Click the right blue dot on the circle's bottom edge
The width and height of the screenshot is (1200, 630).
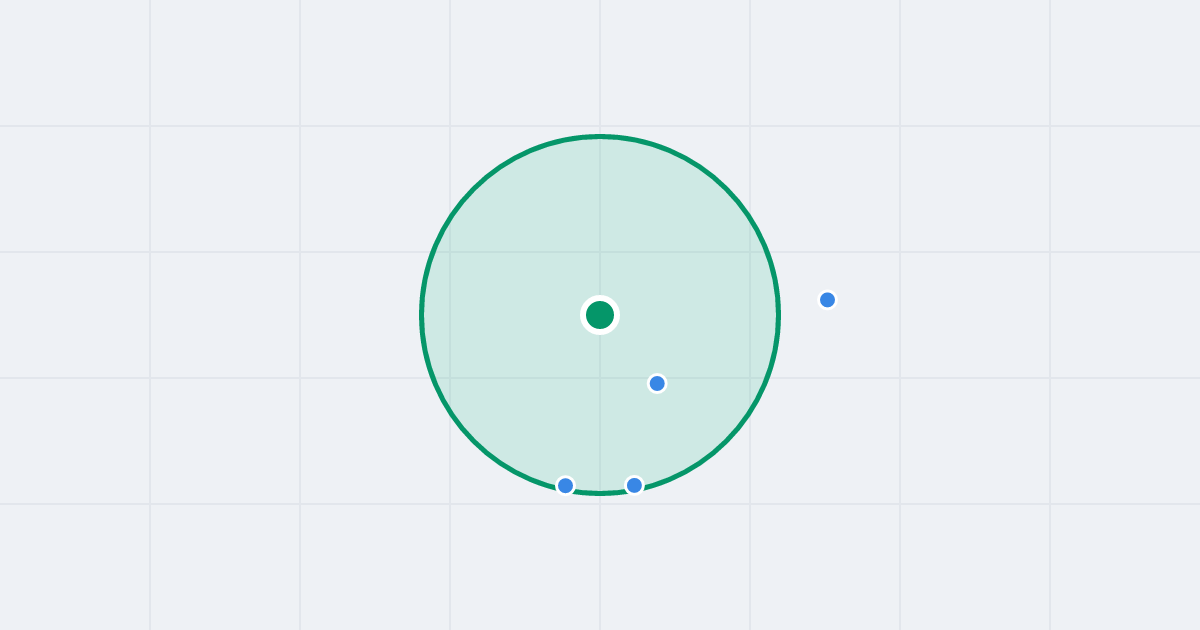[634, 485]
